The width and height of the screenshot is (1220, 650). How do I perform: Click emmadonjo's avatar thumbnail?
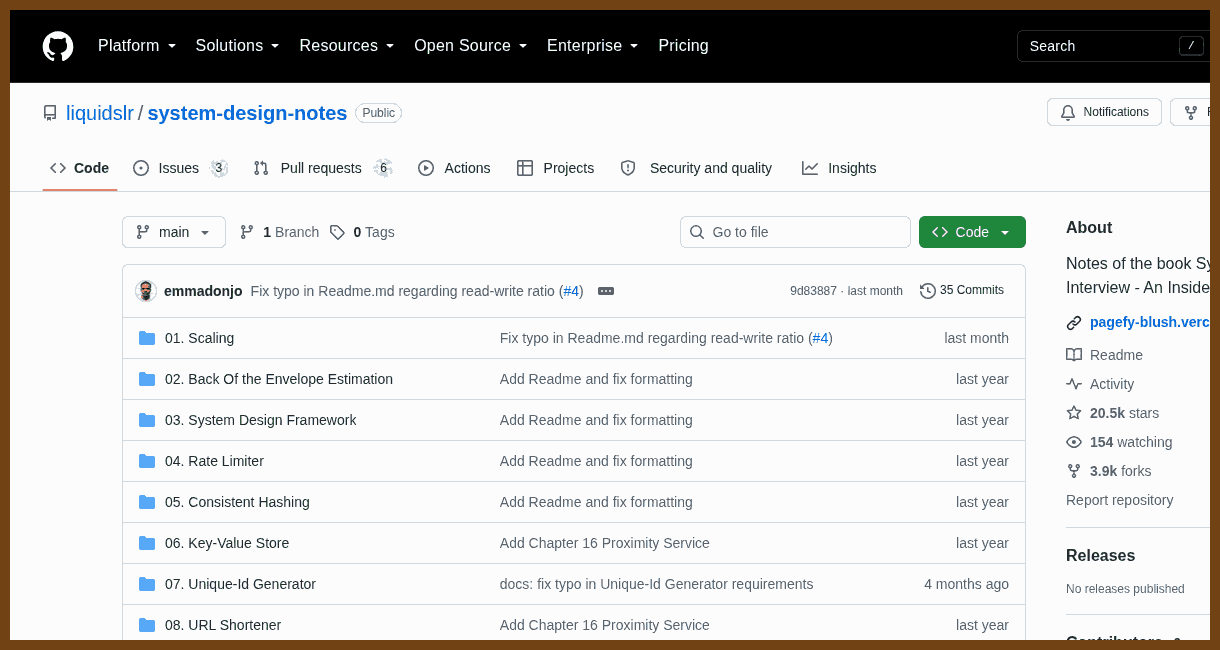[x=146, y=291]
